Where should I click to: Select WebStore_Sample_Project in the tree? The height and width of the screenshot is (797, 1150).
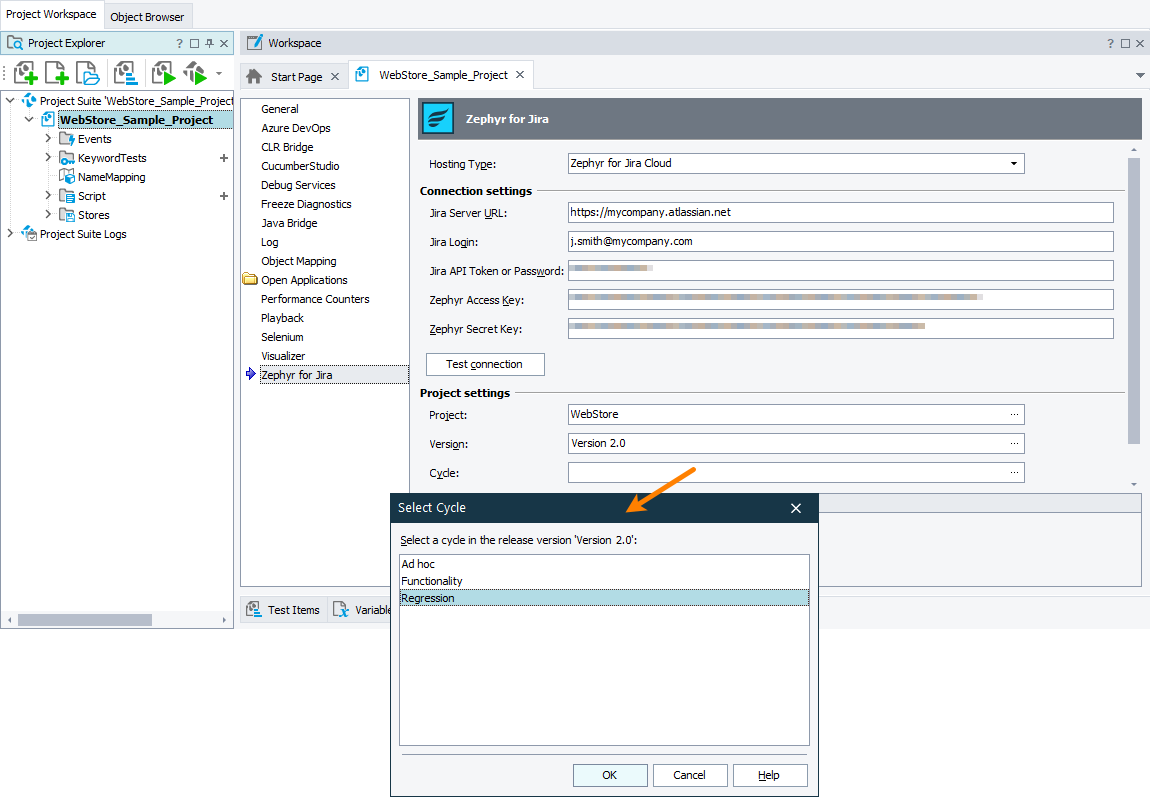tap(136, 120)
